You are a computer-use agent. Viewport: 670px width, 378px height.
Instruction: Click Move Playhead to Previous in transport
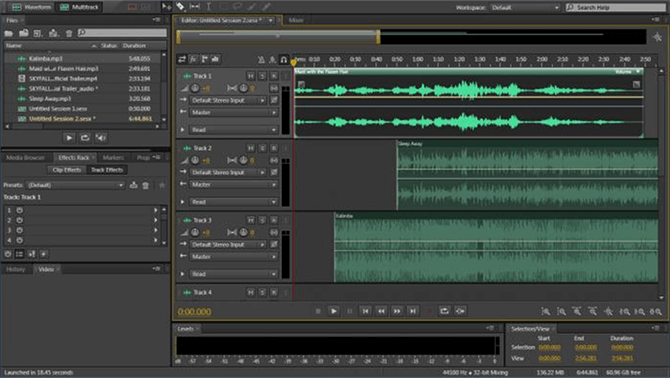pos(365,311)
